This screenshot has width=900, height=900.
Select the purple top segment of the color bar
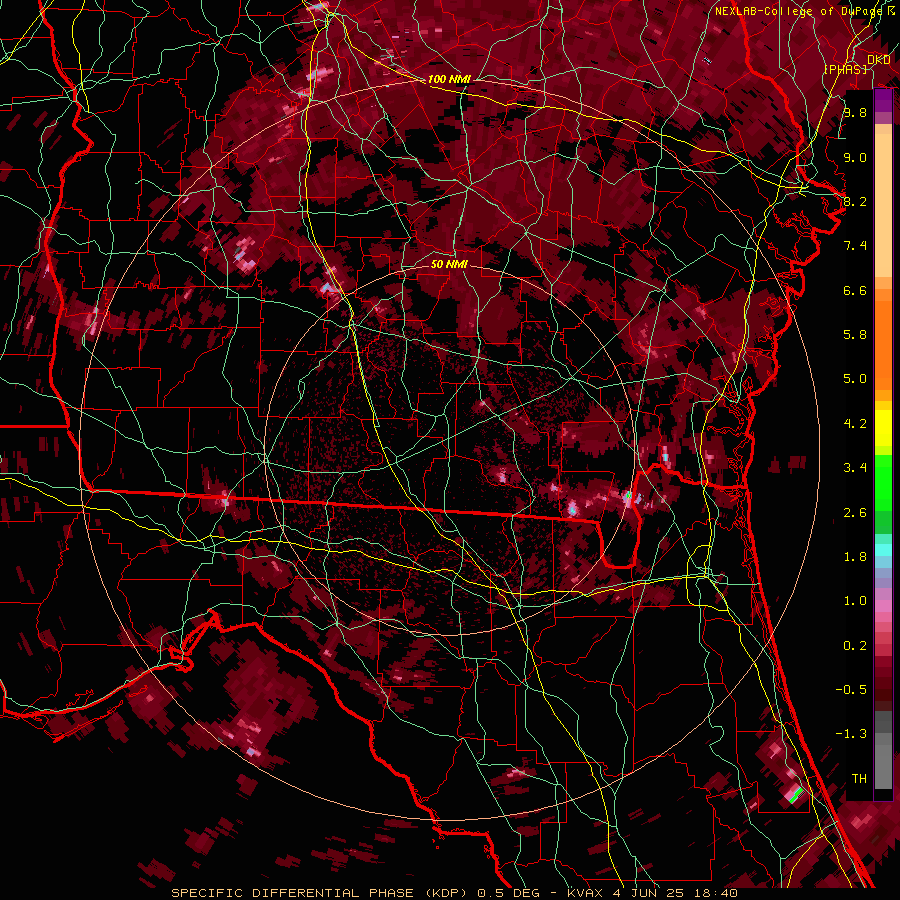(x=883, y=100)
